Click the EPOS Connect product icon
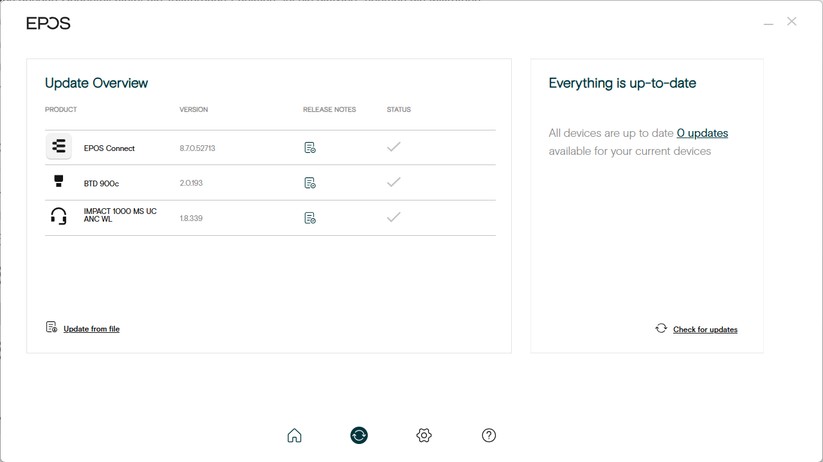823x462 pixels. [x=59, y=146]
